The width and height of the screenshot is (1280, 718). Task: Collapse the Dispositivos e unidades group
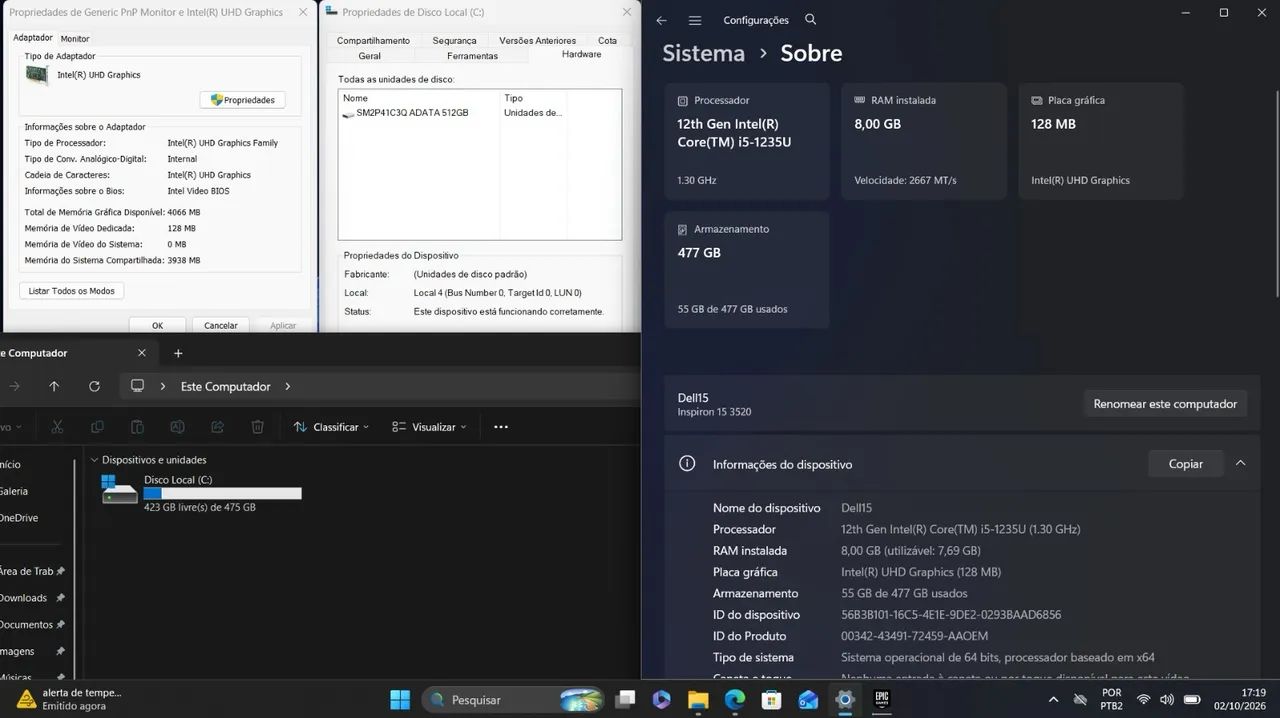95,460
